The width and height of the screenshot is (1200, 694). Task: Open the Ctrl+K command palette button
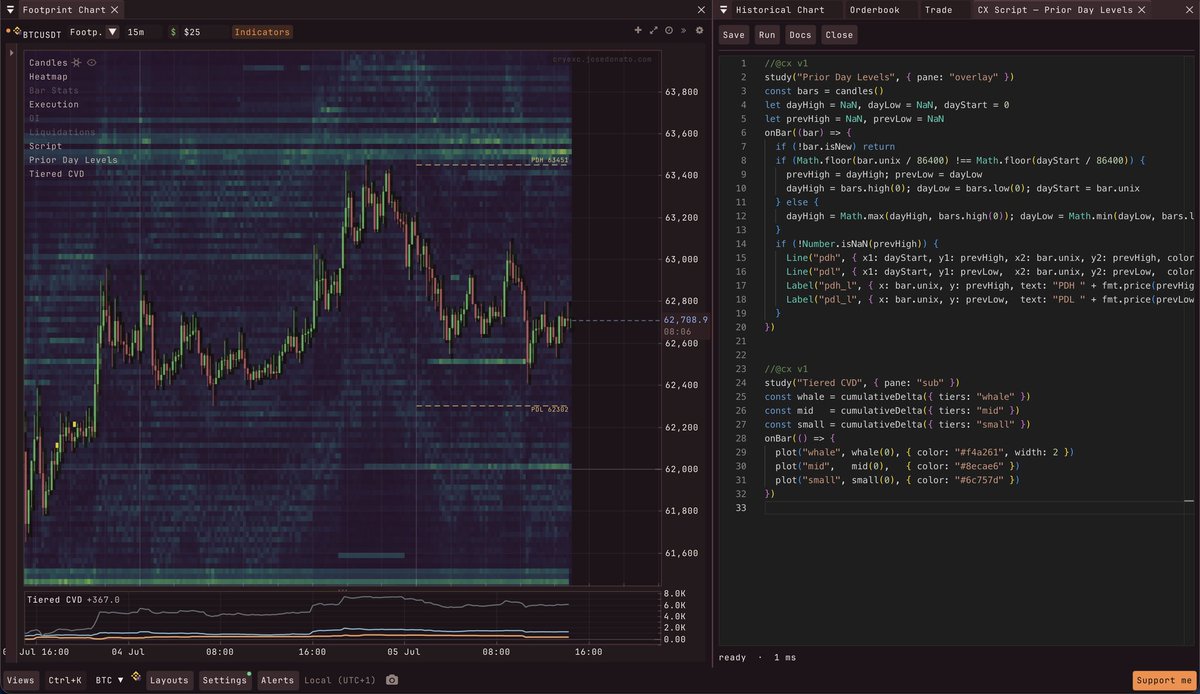coord(66,680)
